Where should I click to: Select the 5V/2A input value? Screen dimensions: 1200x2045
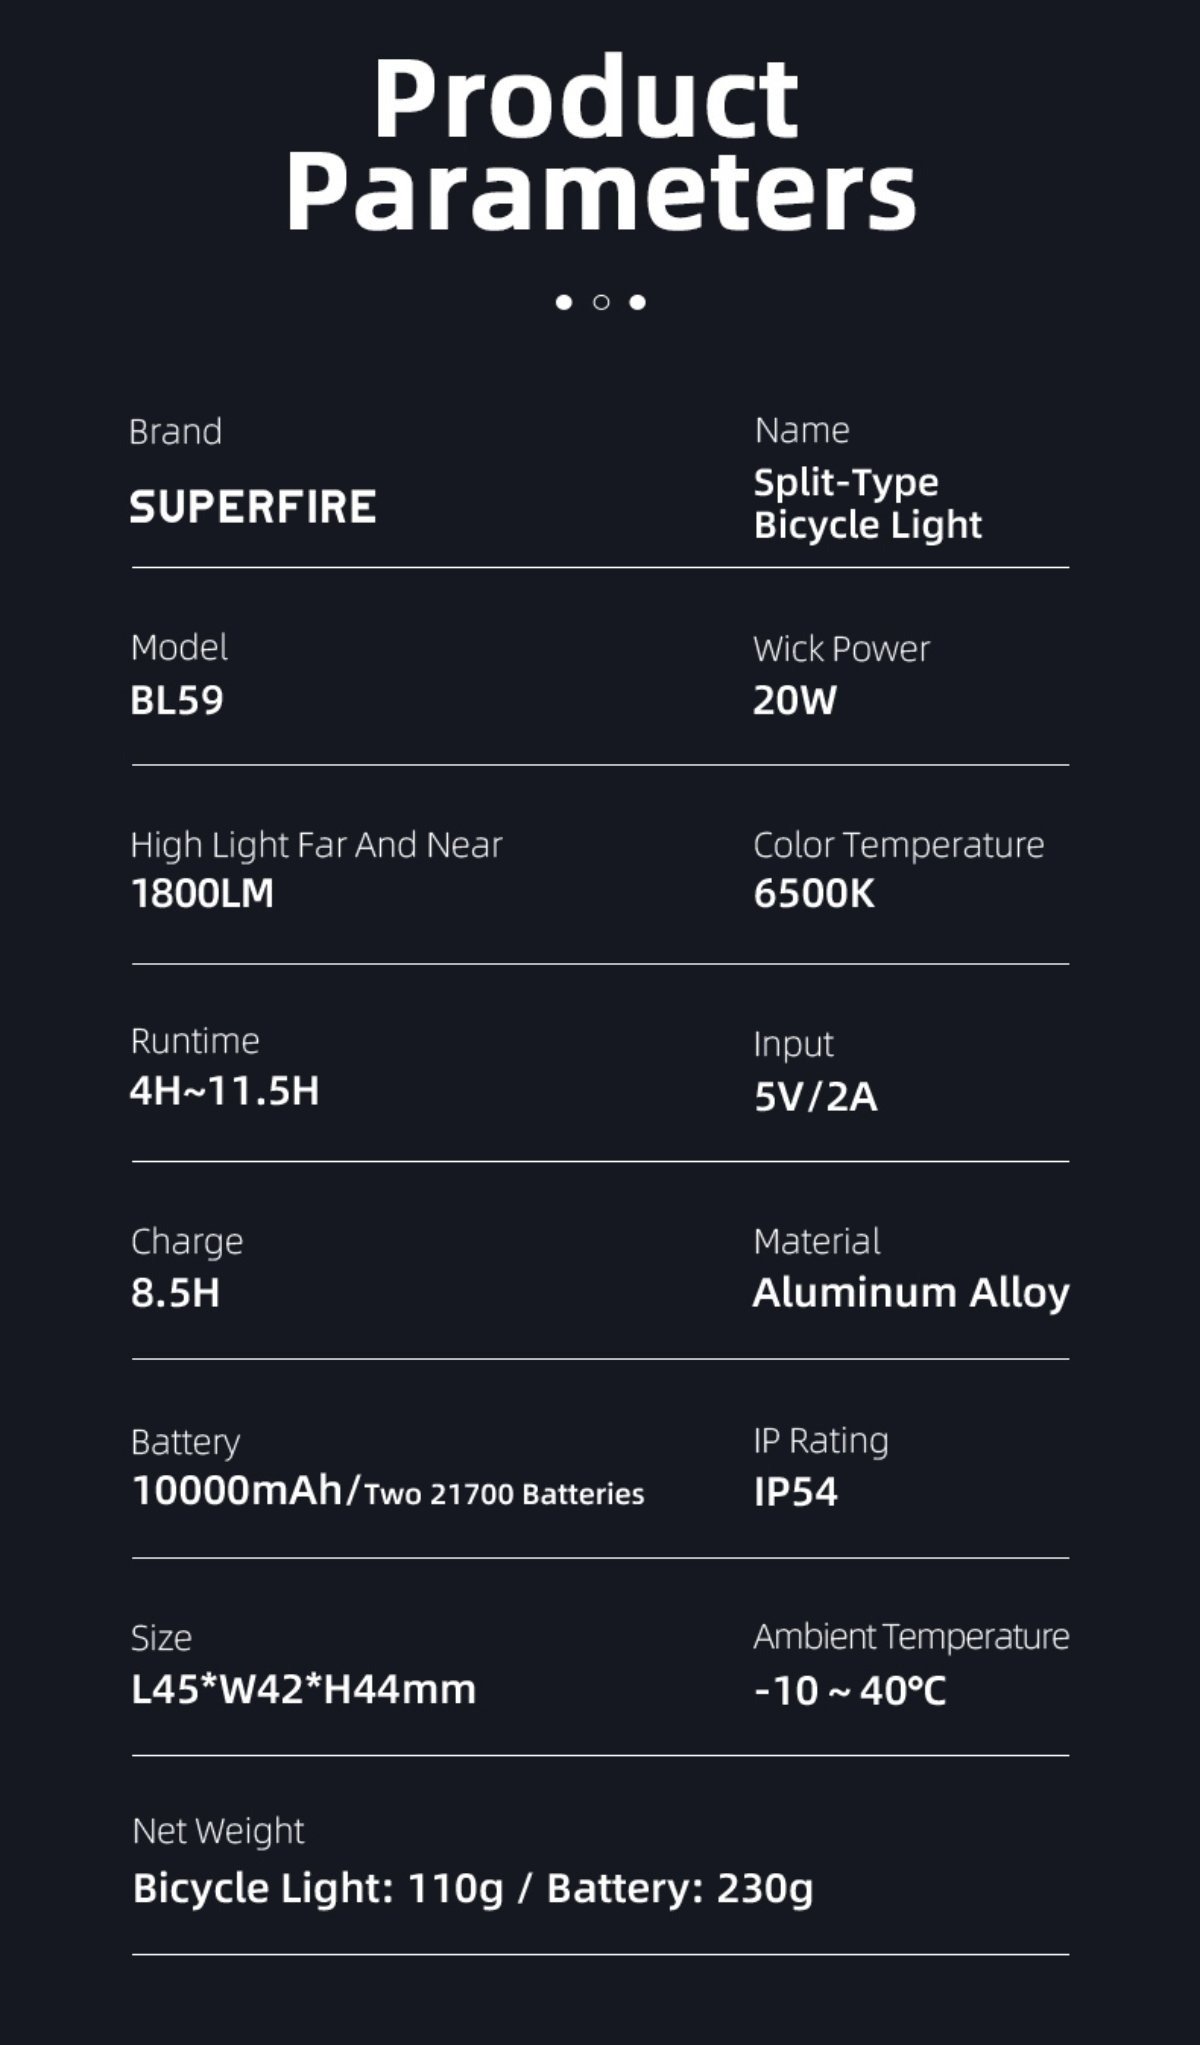pos(816,1097)
